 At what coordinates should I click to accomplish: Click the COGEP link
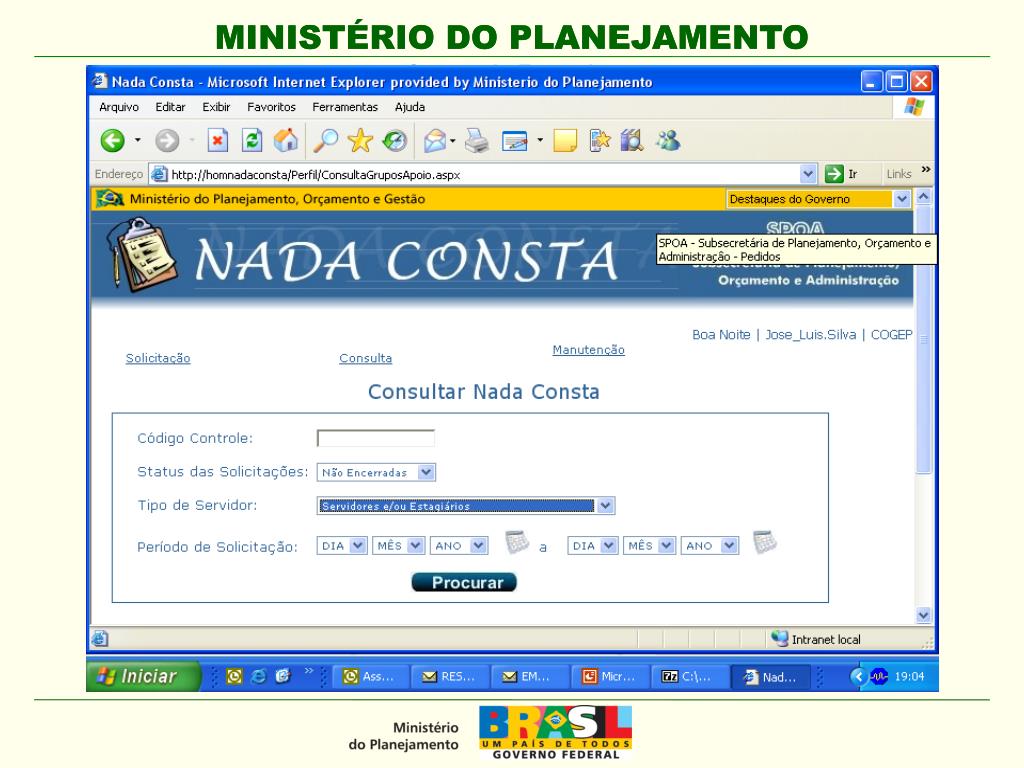click(x=891, y=334)
